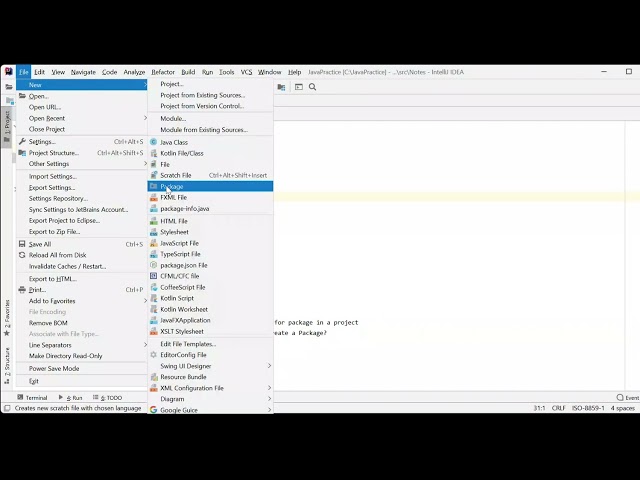
Task: Open the CRLF line separator selector
Action: coord(558,408)
